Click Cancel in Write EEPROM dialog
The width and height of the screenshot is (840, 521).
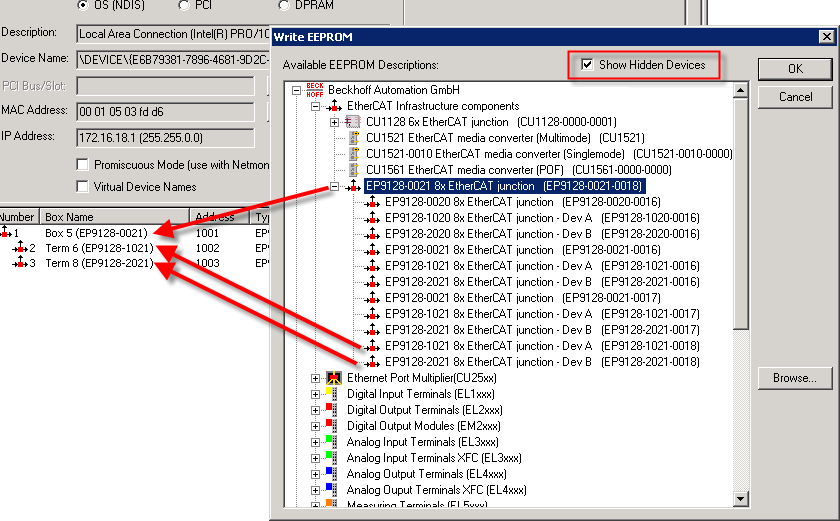click(x=795, y=97)
